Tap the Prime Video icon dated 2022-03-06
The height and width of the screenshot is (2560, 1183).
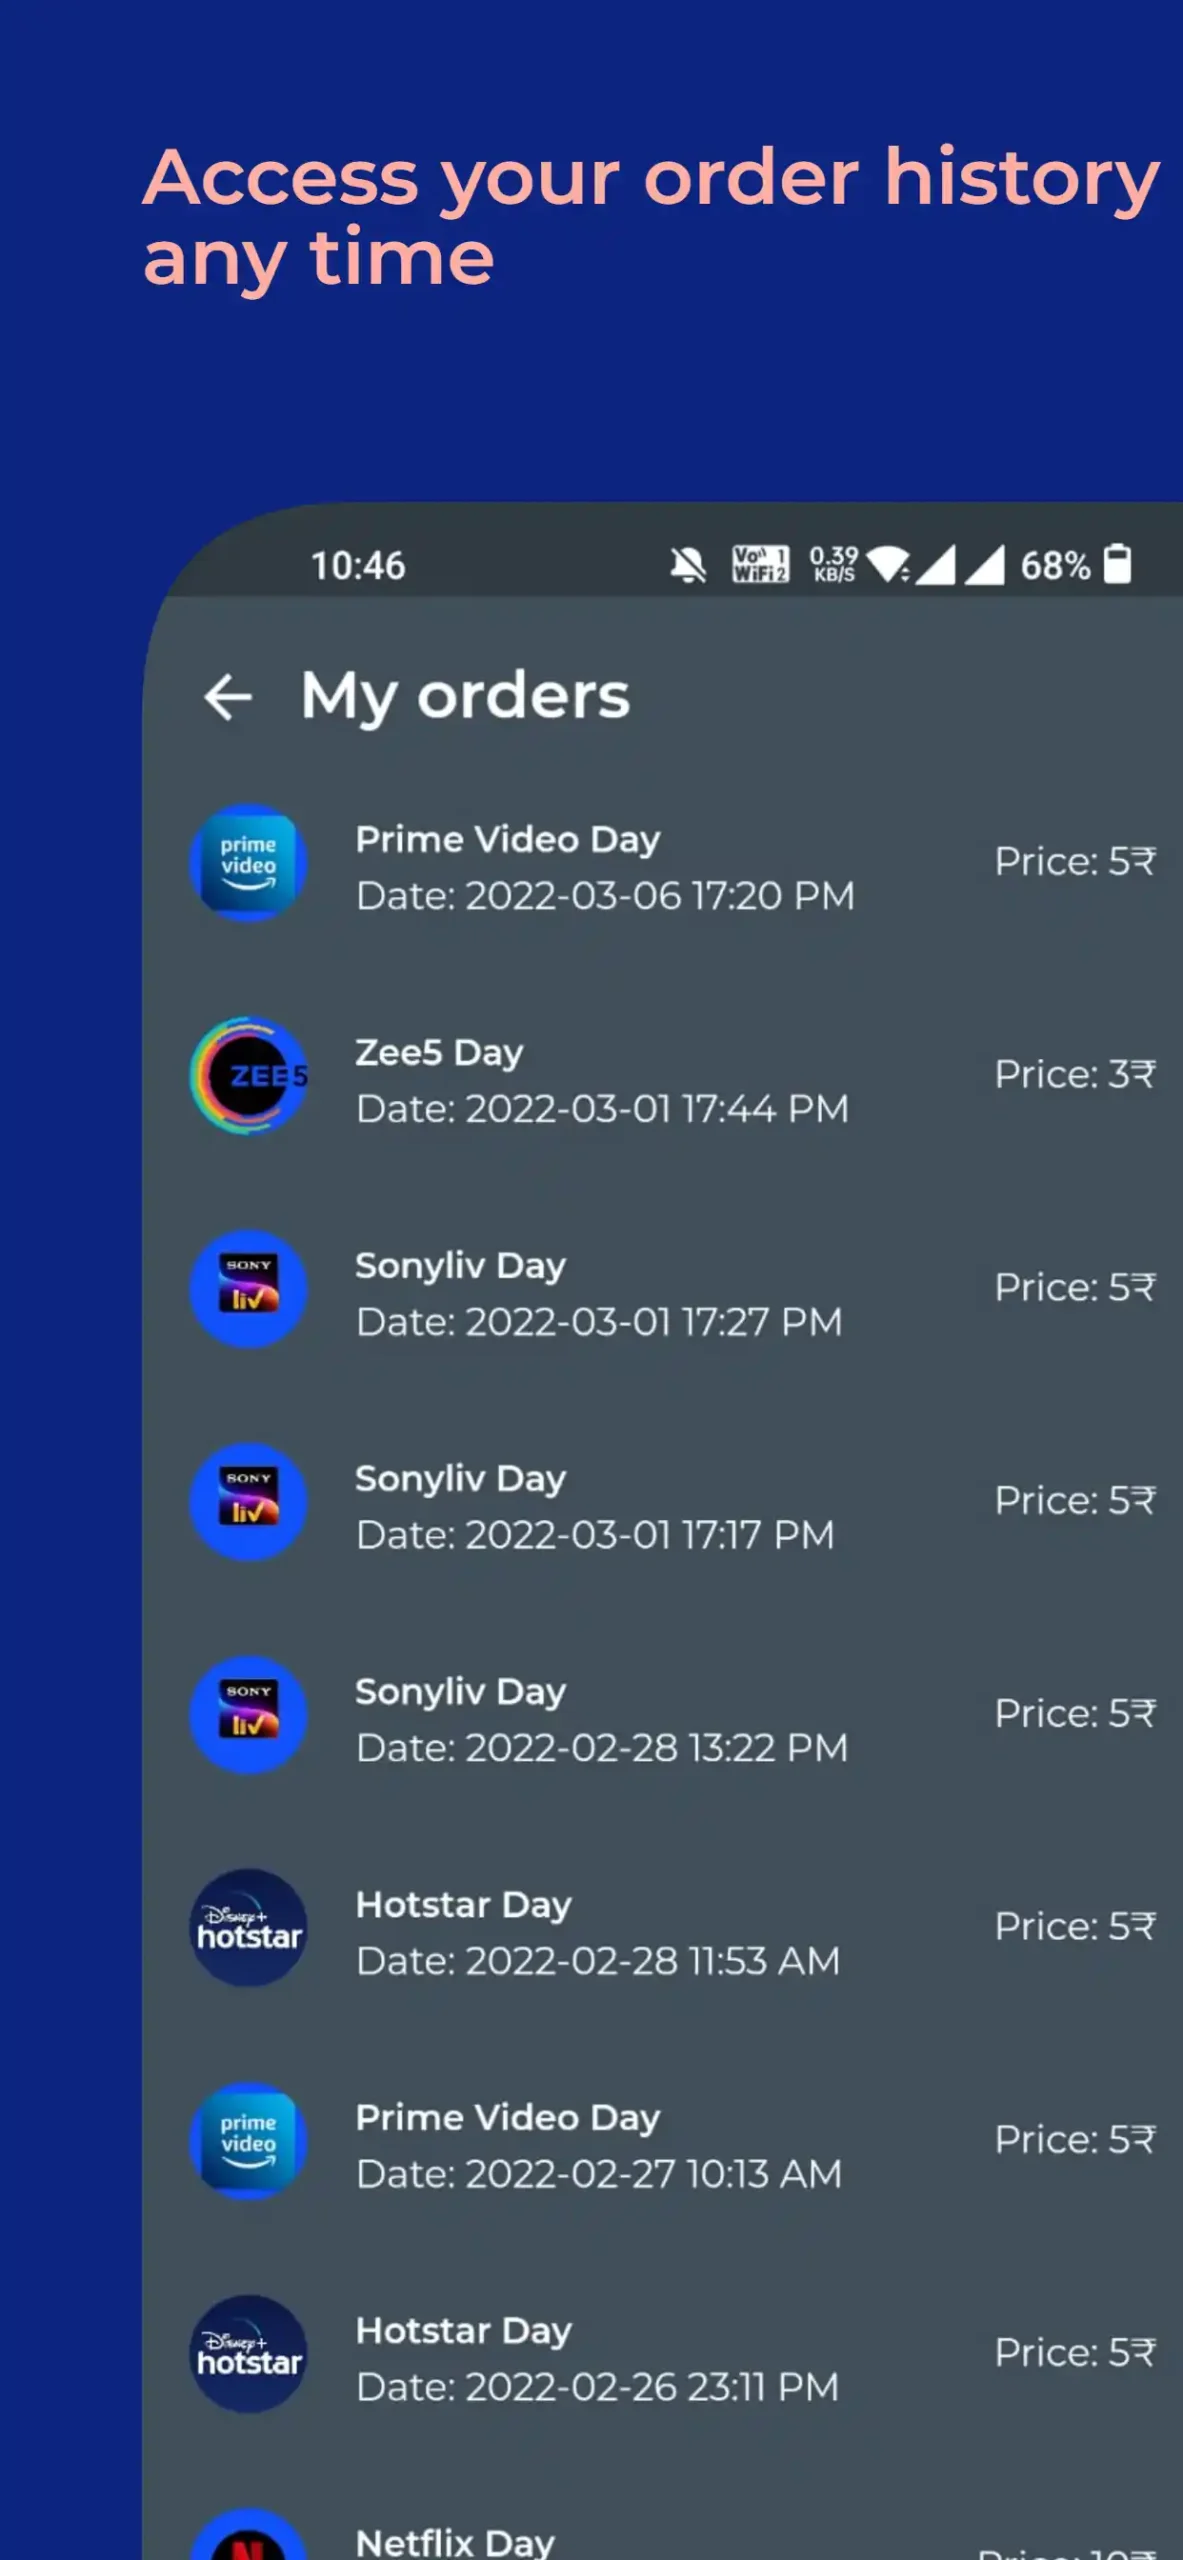(x=248, y=863)
